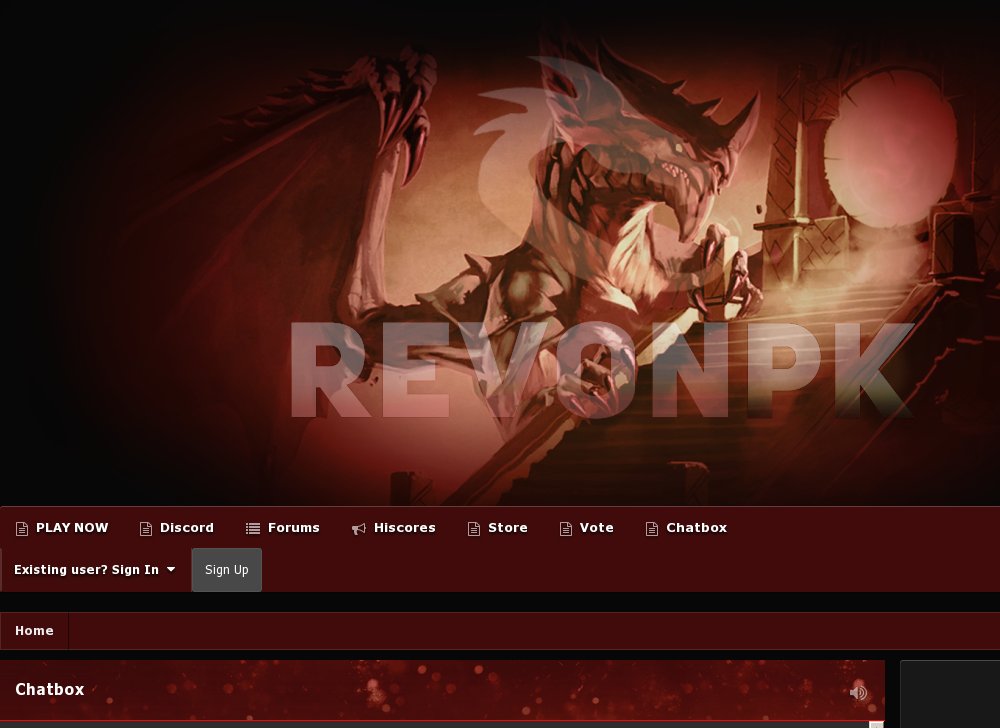Open the PLAY NOW menu item
Screen dimensions: 1000x728
click(62, 528)
